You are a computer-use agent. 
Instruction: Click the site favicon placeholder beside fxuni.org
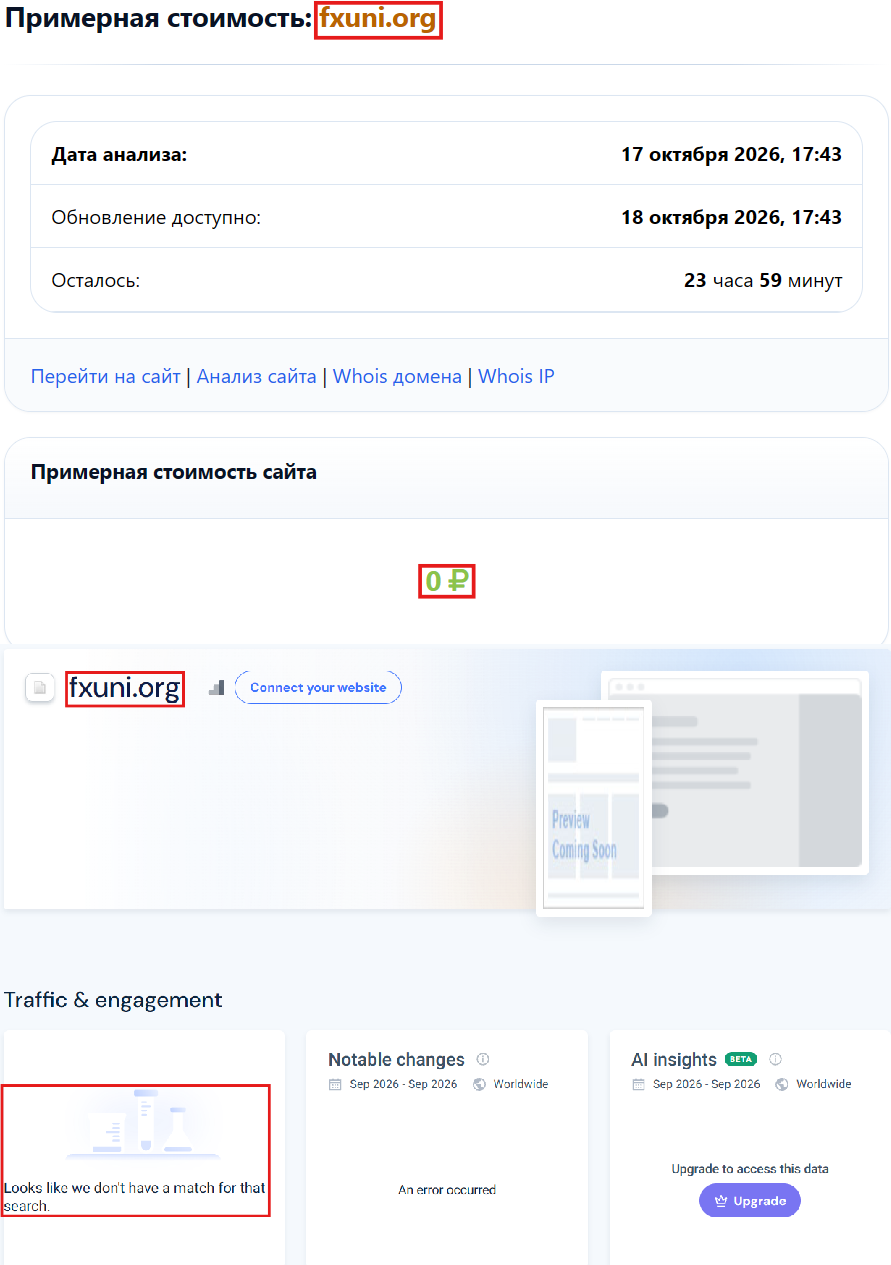tap(40, 688)
